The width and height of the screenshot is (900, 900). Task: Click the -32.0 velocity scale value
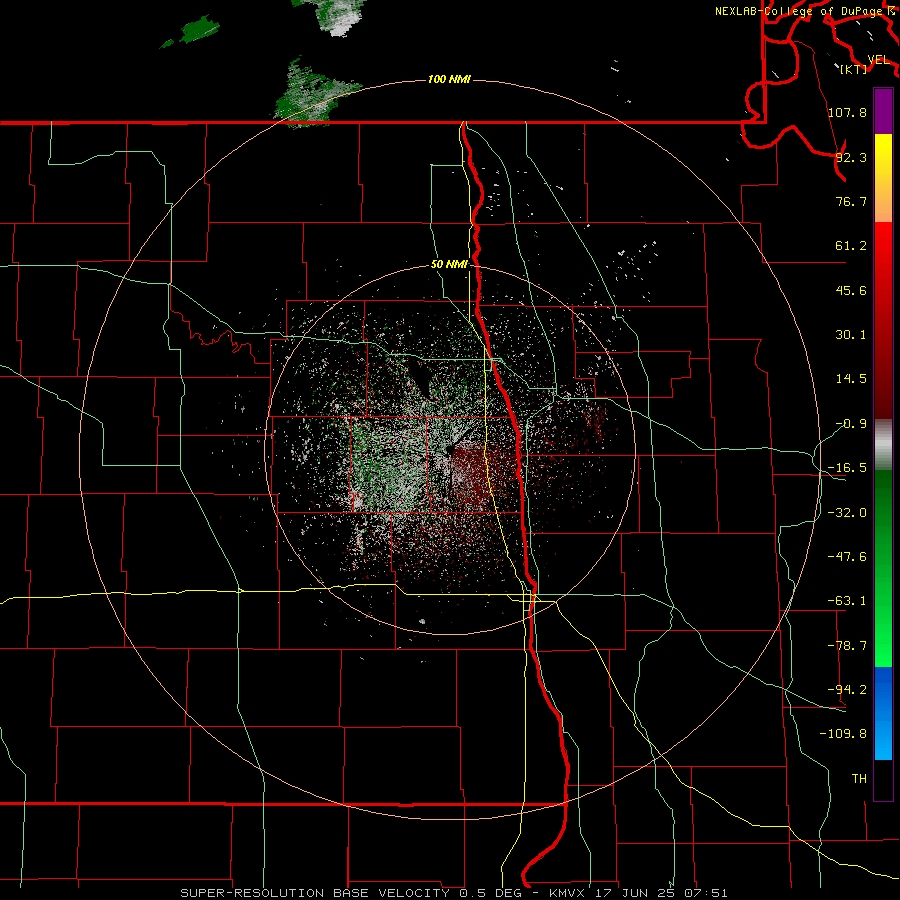[x=847, y=513]
